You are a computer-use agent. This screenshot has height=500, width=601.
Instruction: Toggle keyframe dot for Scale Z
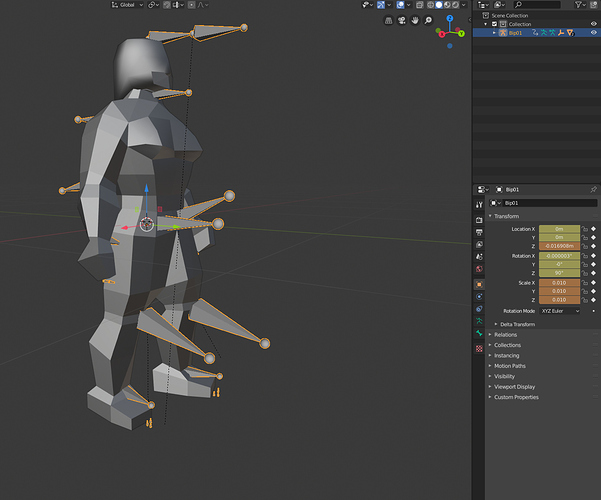594,299
